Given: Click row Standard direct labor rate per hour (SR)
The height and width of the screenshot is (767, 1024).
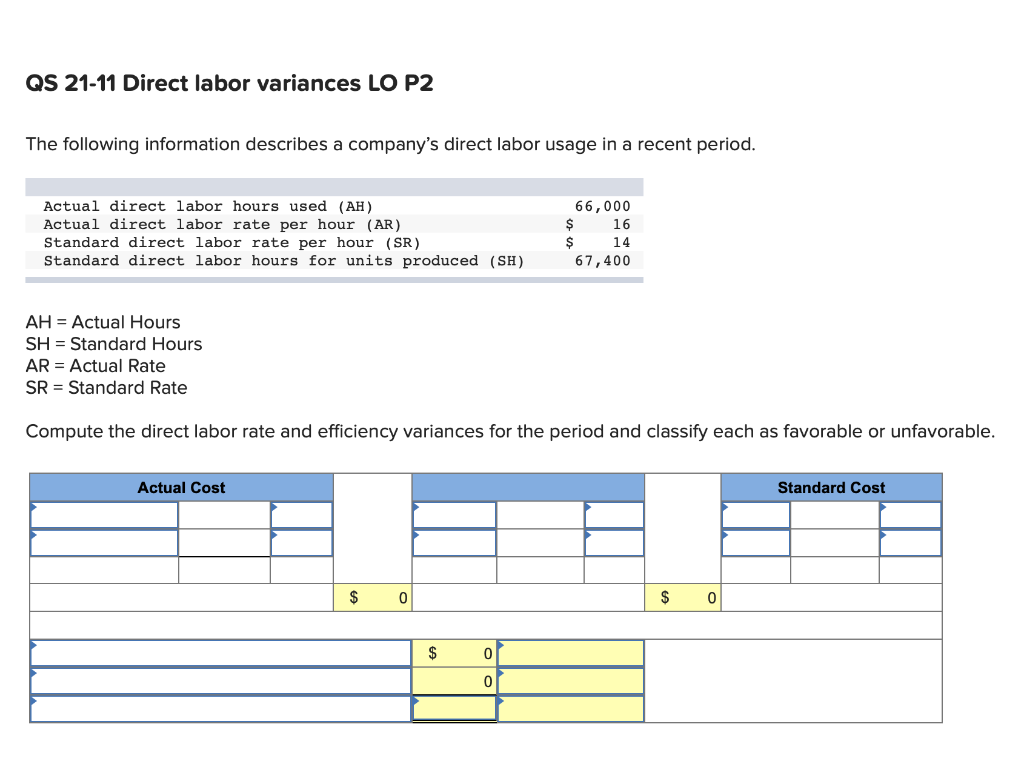Looking at the screenshot, I should click(334, 242).
